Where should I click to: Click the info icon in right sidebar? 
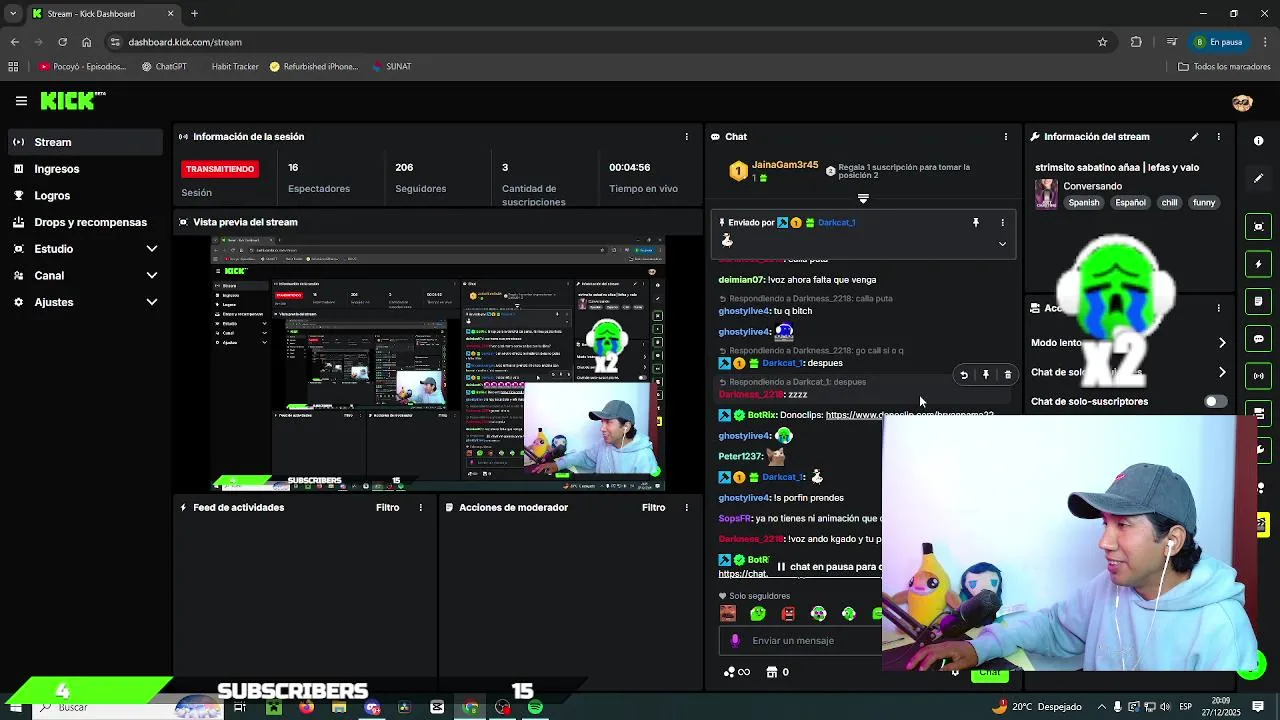(x=1259, y=141)
